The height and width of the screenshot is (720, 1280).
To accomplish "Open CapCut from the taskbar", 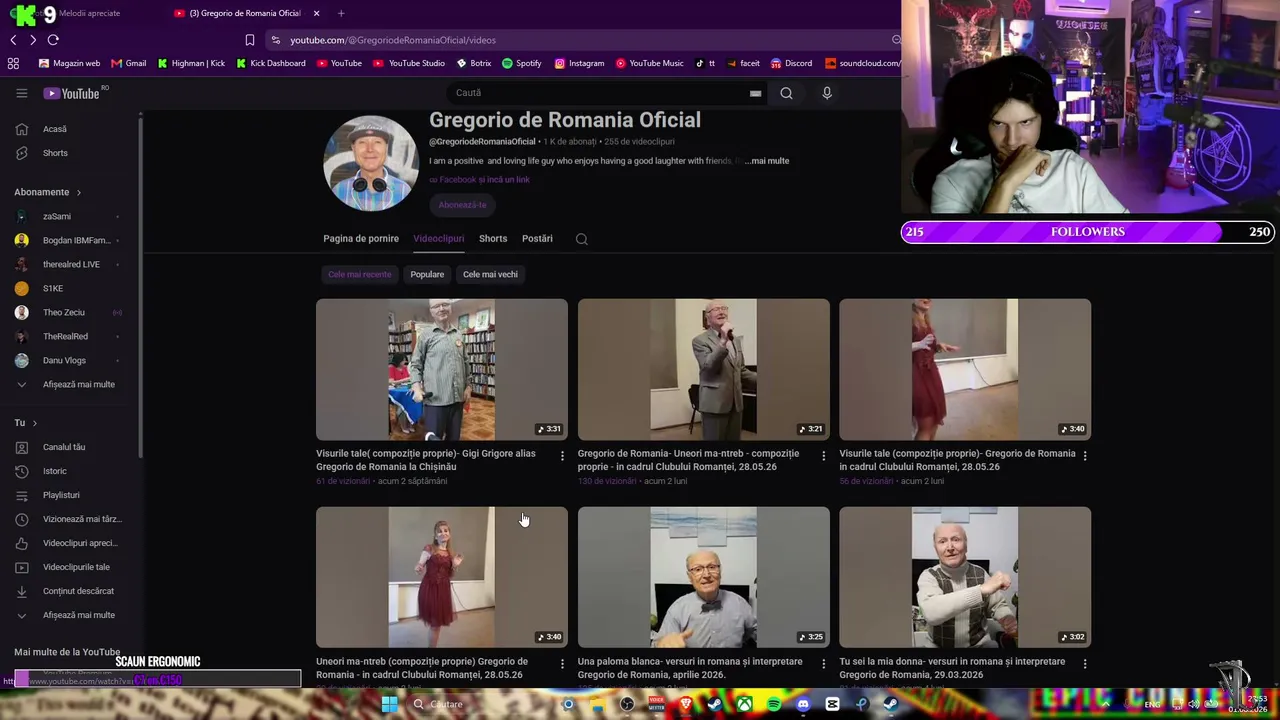I will [832, 704].
